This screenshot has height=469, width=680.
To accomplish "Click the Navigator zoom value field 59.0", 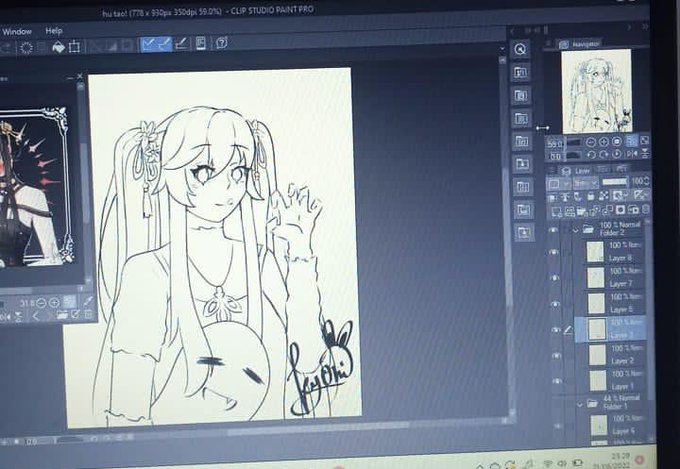I will pos(555,143).
